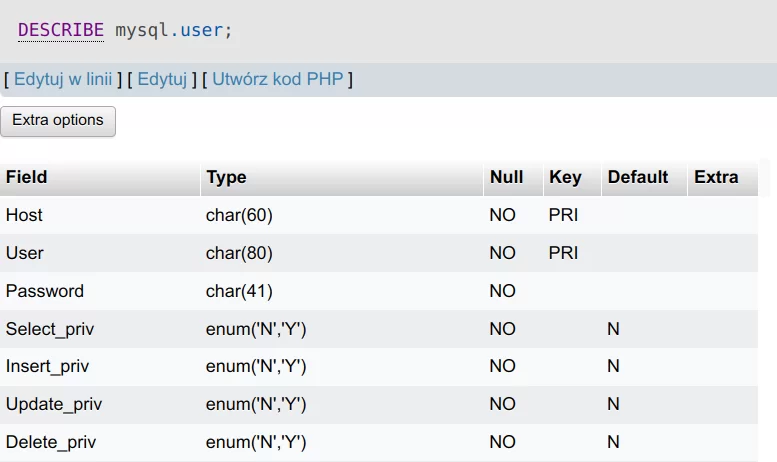Click 'Utwórz kod PHP' link

click(278, 79)
